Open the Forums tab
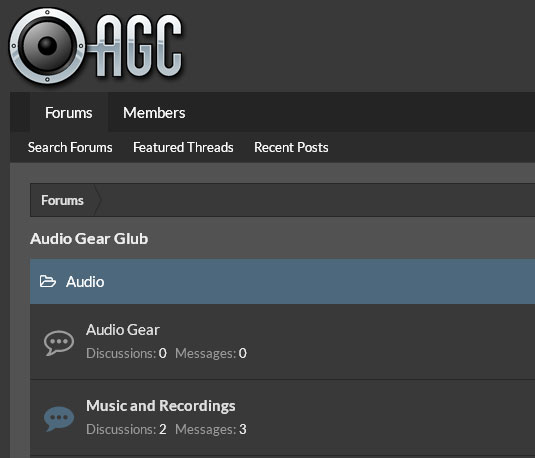This screenshot has height=458, width=535. click(69, 113)
